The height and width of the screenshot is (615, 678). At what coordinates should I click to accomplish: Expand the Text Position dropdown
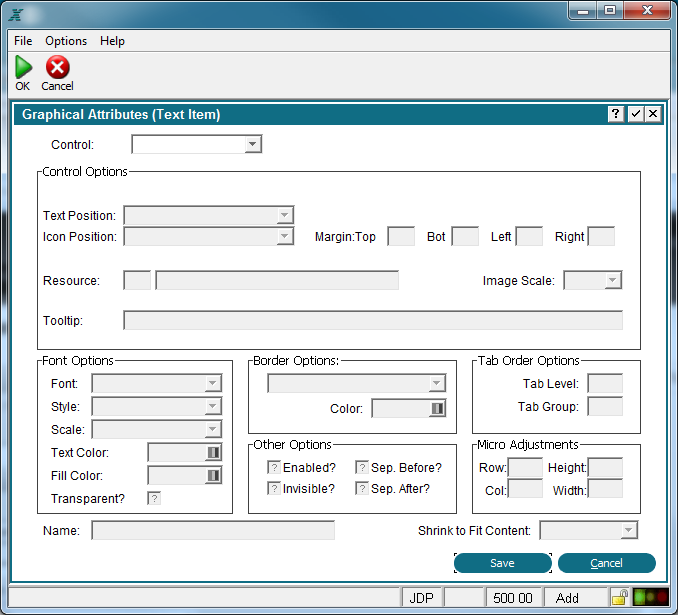[285, 215]
